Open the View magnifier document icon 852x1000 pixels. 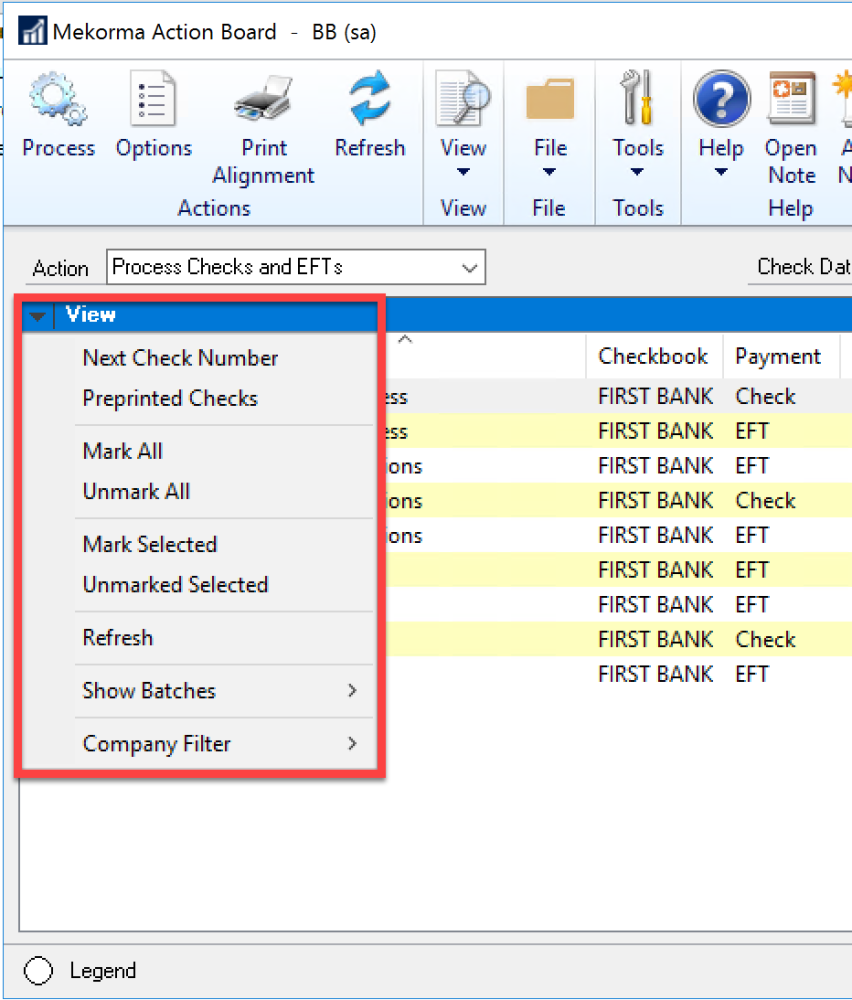[x=463, y=98]
